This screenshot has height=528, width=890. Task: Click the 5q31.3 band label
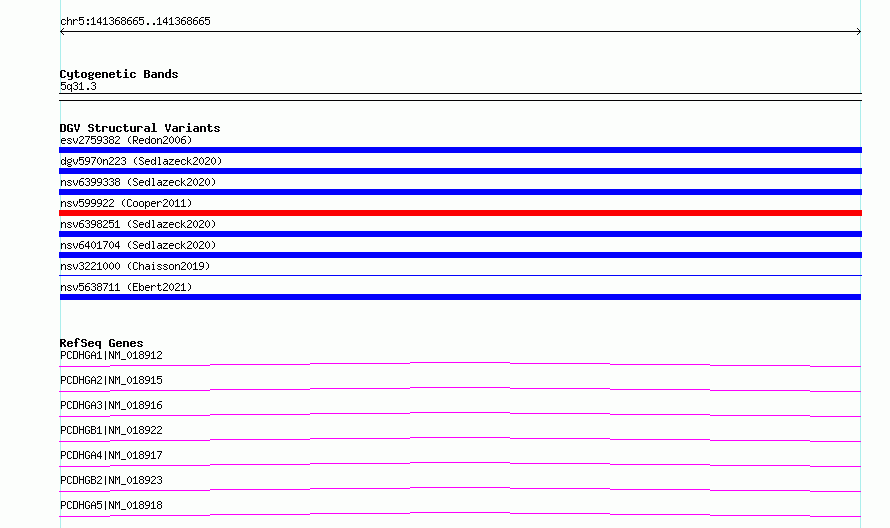point(78,86)
